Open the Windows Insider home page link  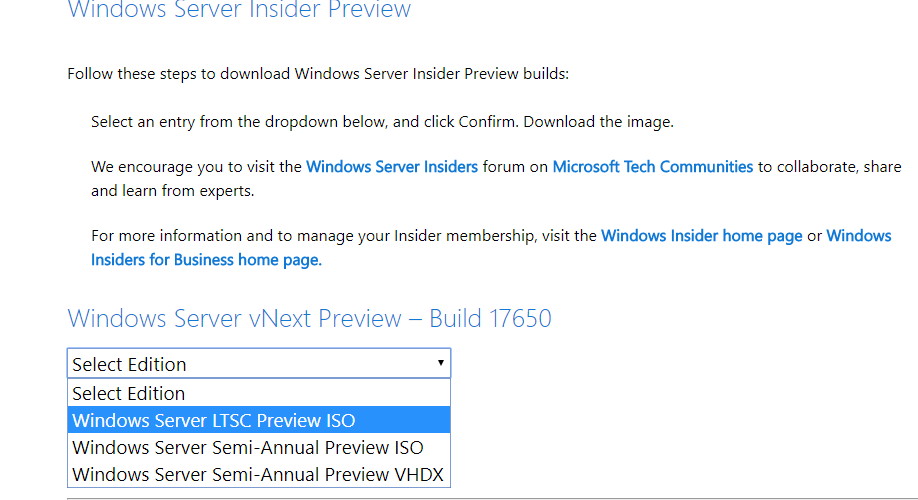click(x=701, y=236)
